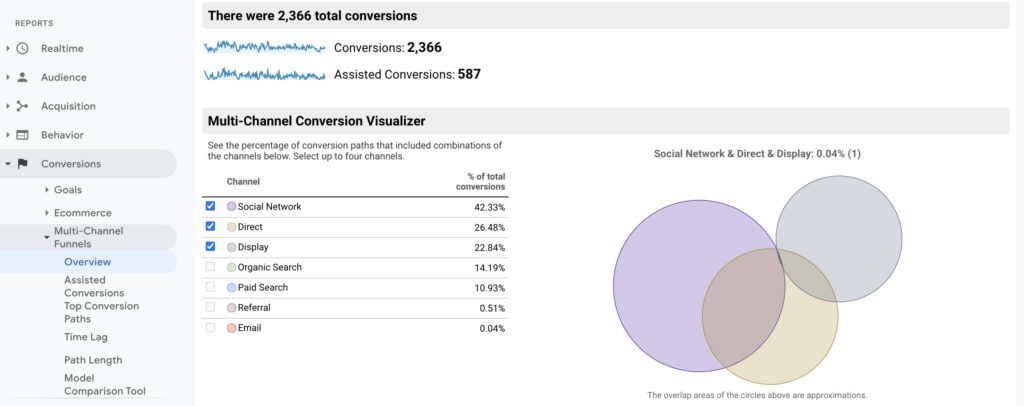The width and height of the screenshot is (1024, 406).
Task: Uncheck the Direct channel checkbox
Action: (210, 226)
